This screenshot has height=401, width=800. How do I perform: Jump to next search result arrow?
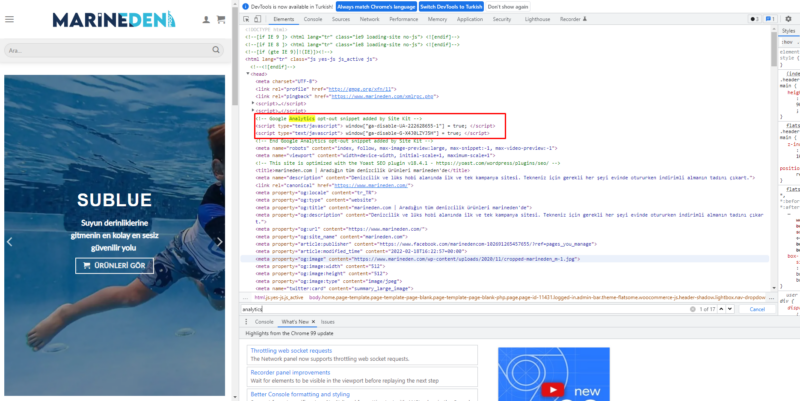pos(730,309)
